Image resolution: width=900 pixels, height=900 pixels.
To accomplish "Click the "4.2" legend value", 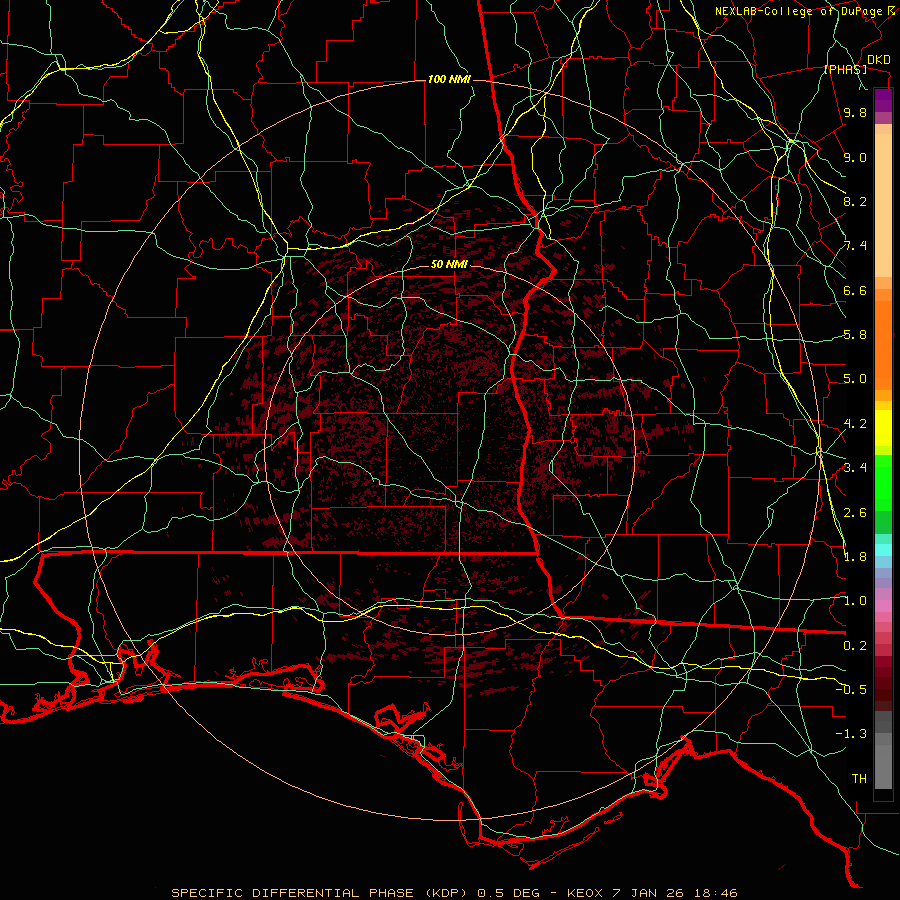I will (x=855, y=424).
